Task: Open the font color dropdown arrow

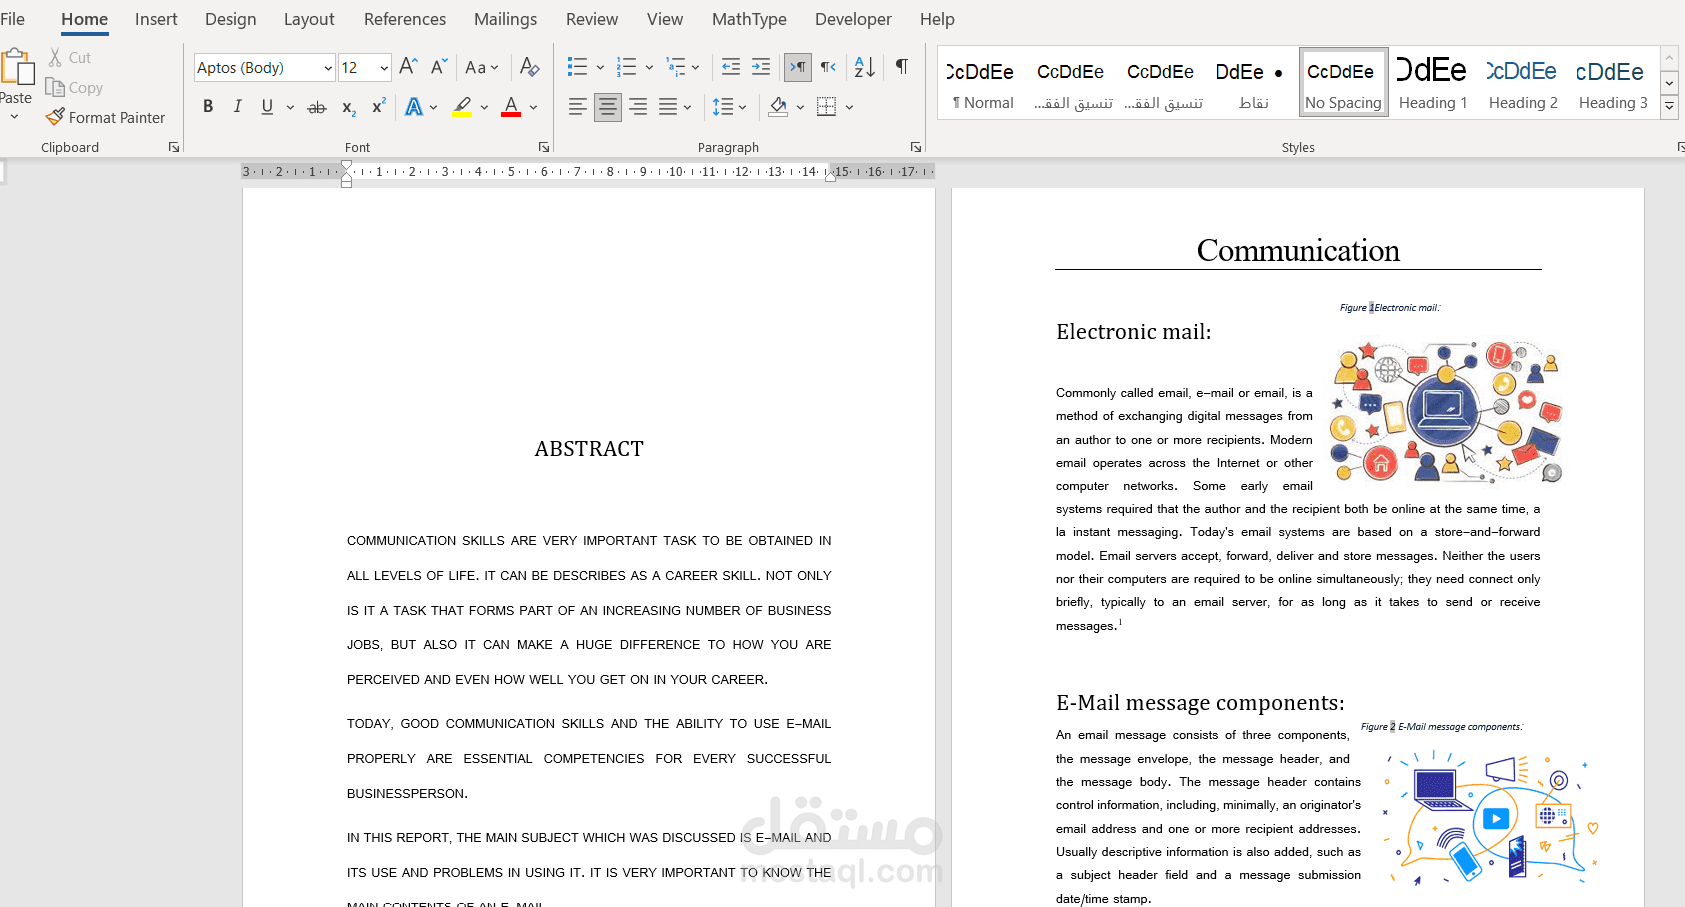Action: (533, 107)
